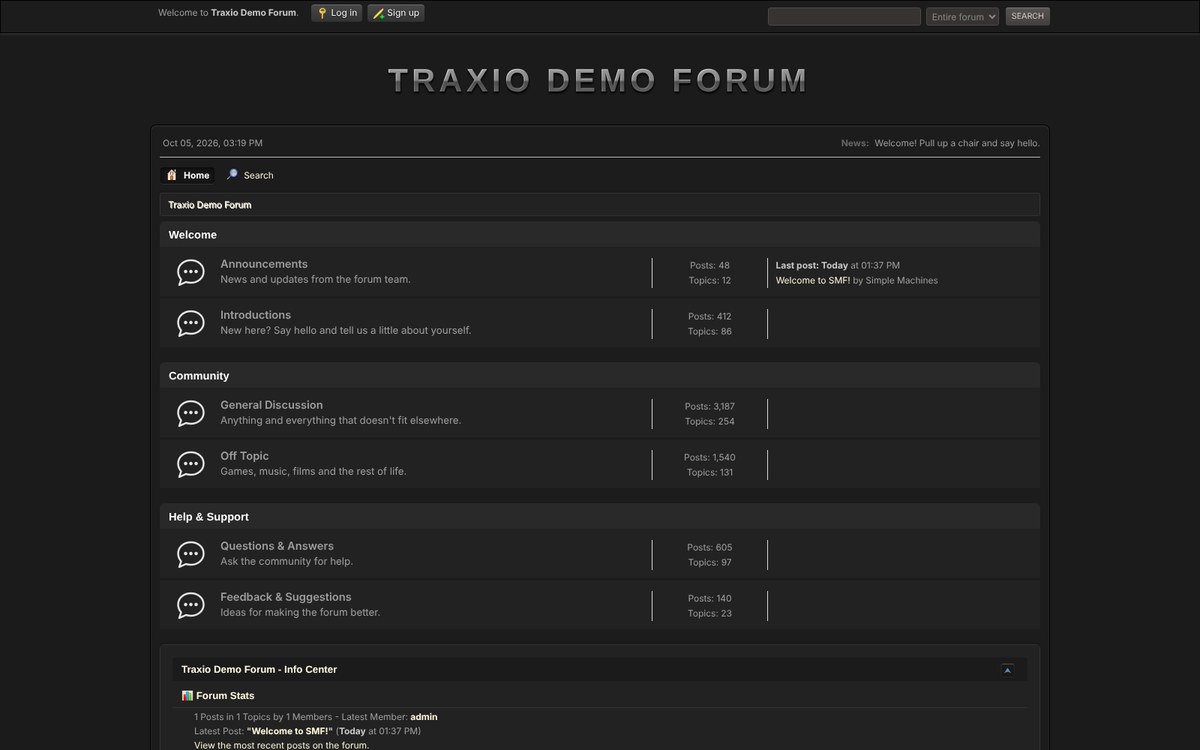Open the Questions & Answers board link

coord(277,546)
